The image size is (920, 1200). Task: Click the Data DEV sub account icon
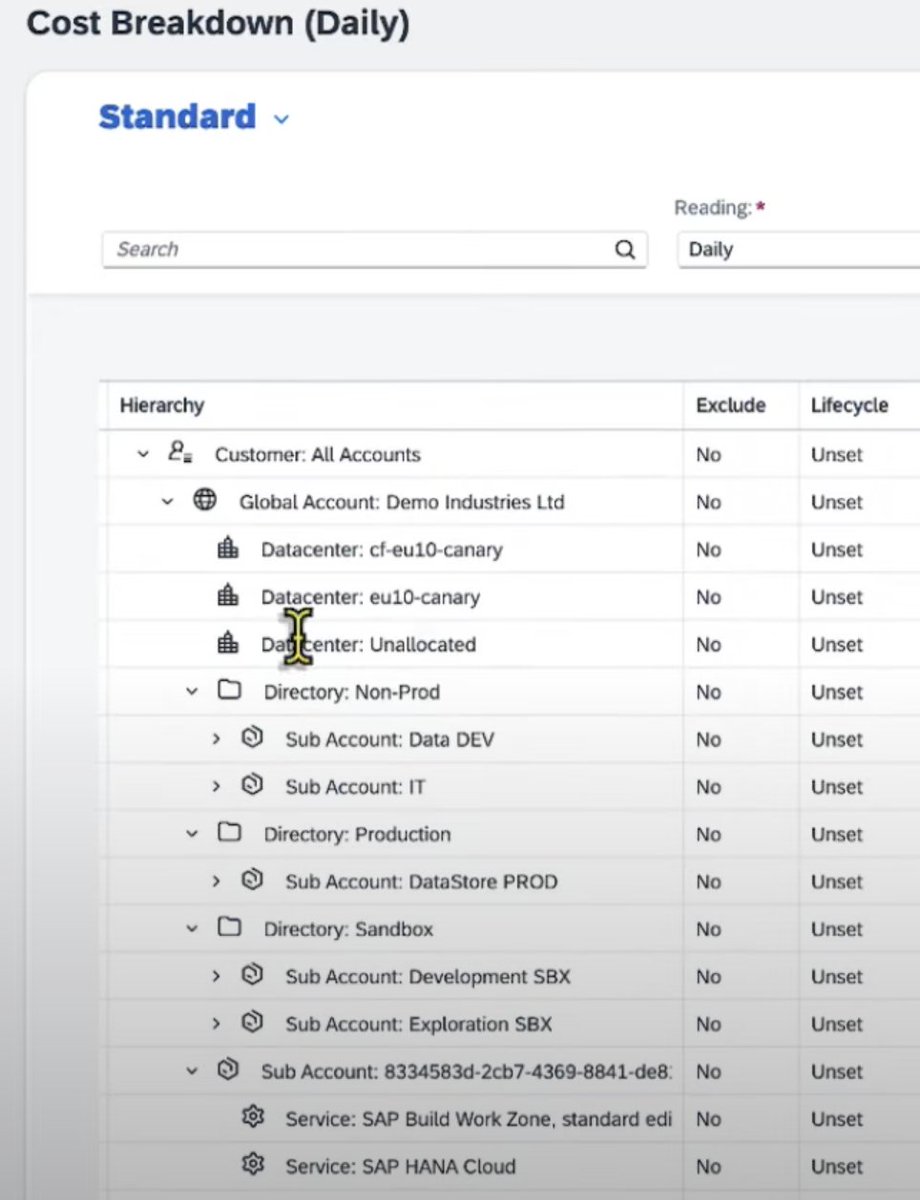point(252,739)
